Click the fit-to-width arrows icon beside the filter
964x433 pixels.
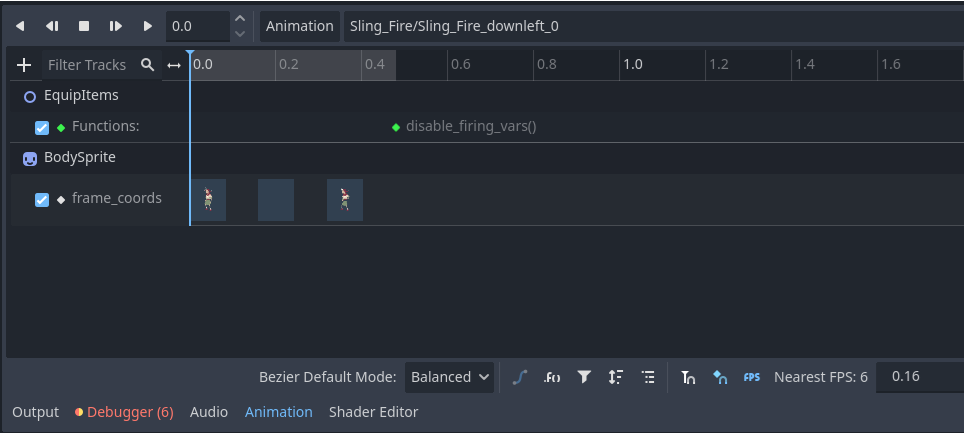tap(174, 65)
